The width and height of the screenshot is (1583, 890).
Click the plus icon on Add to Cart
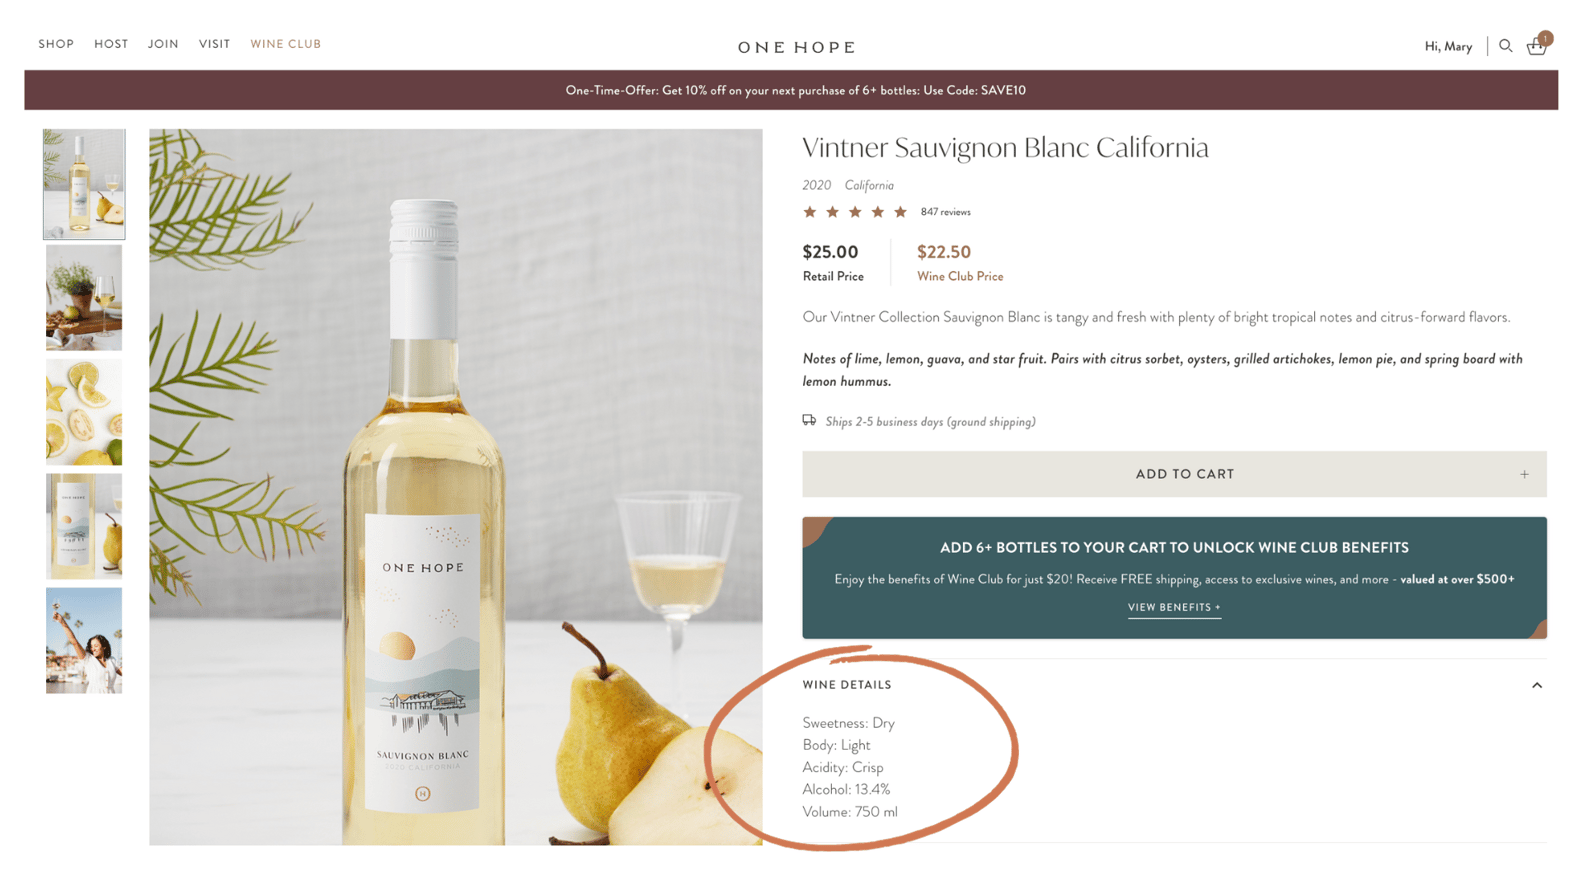pos(1524,474)
